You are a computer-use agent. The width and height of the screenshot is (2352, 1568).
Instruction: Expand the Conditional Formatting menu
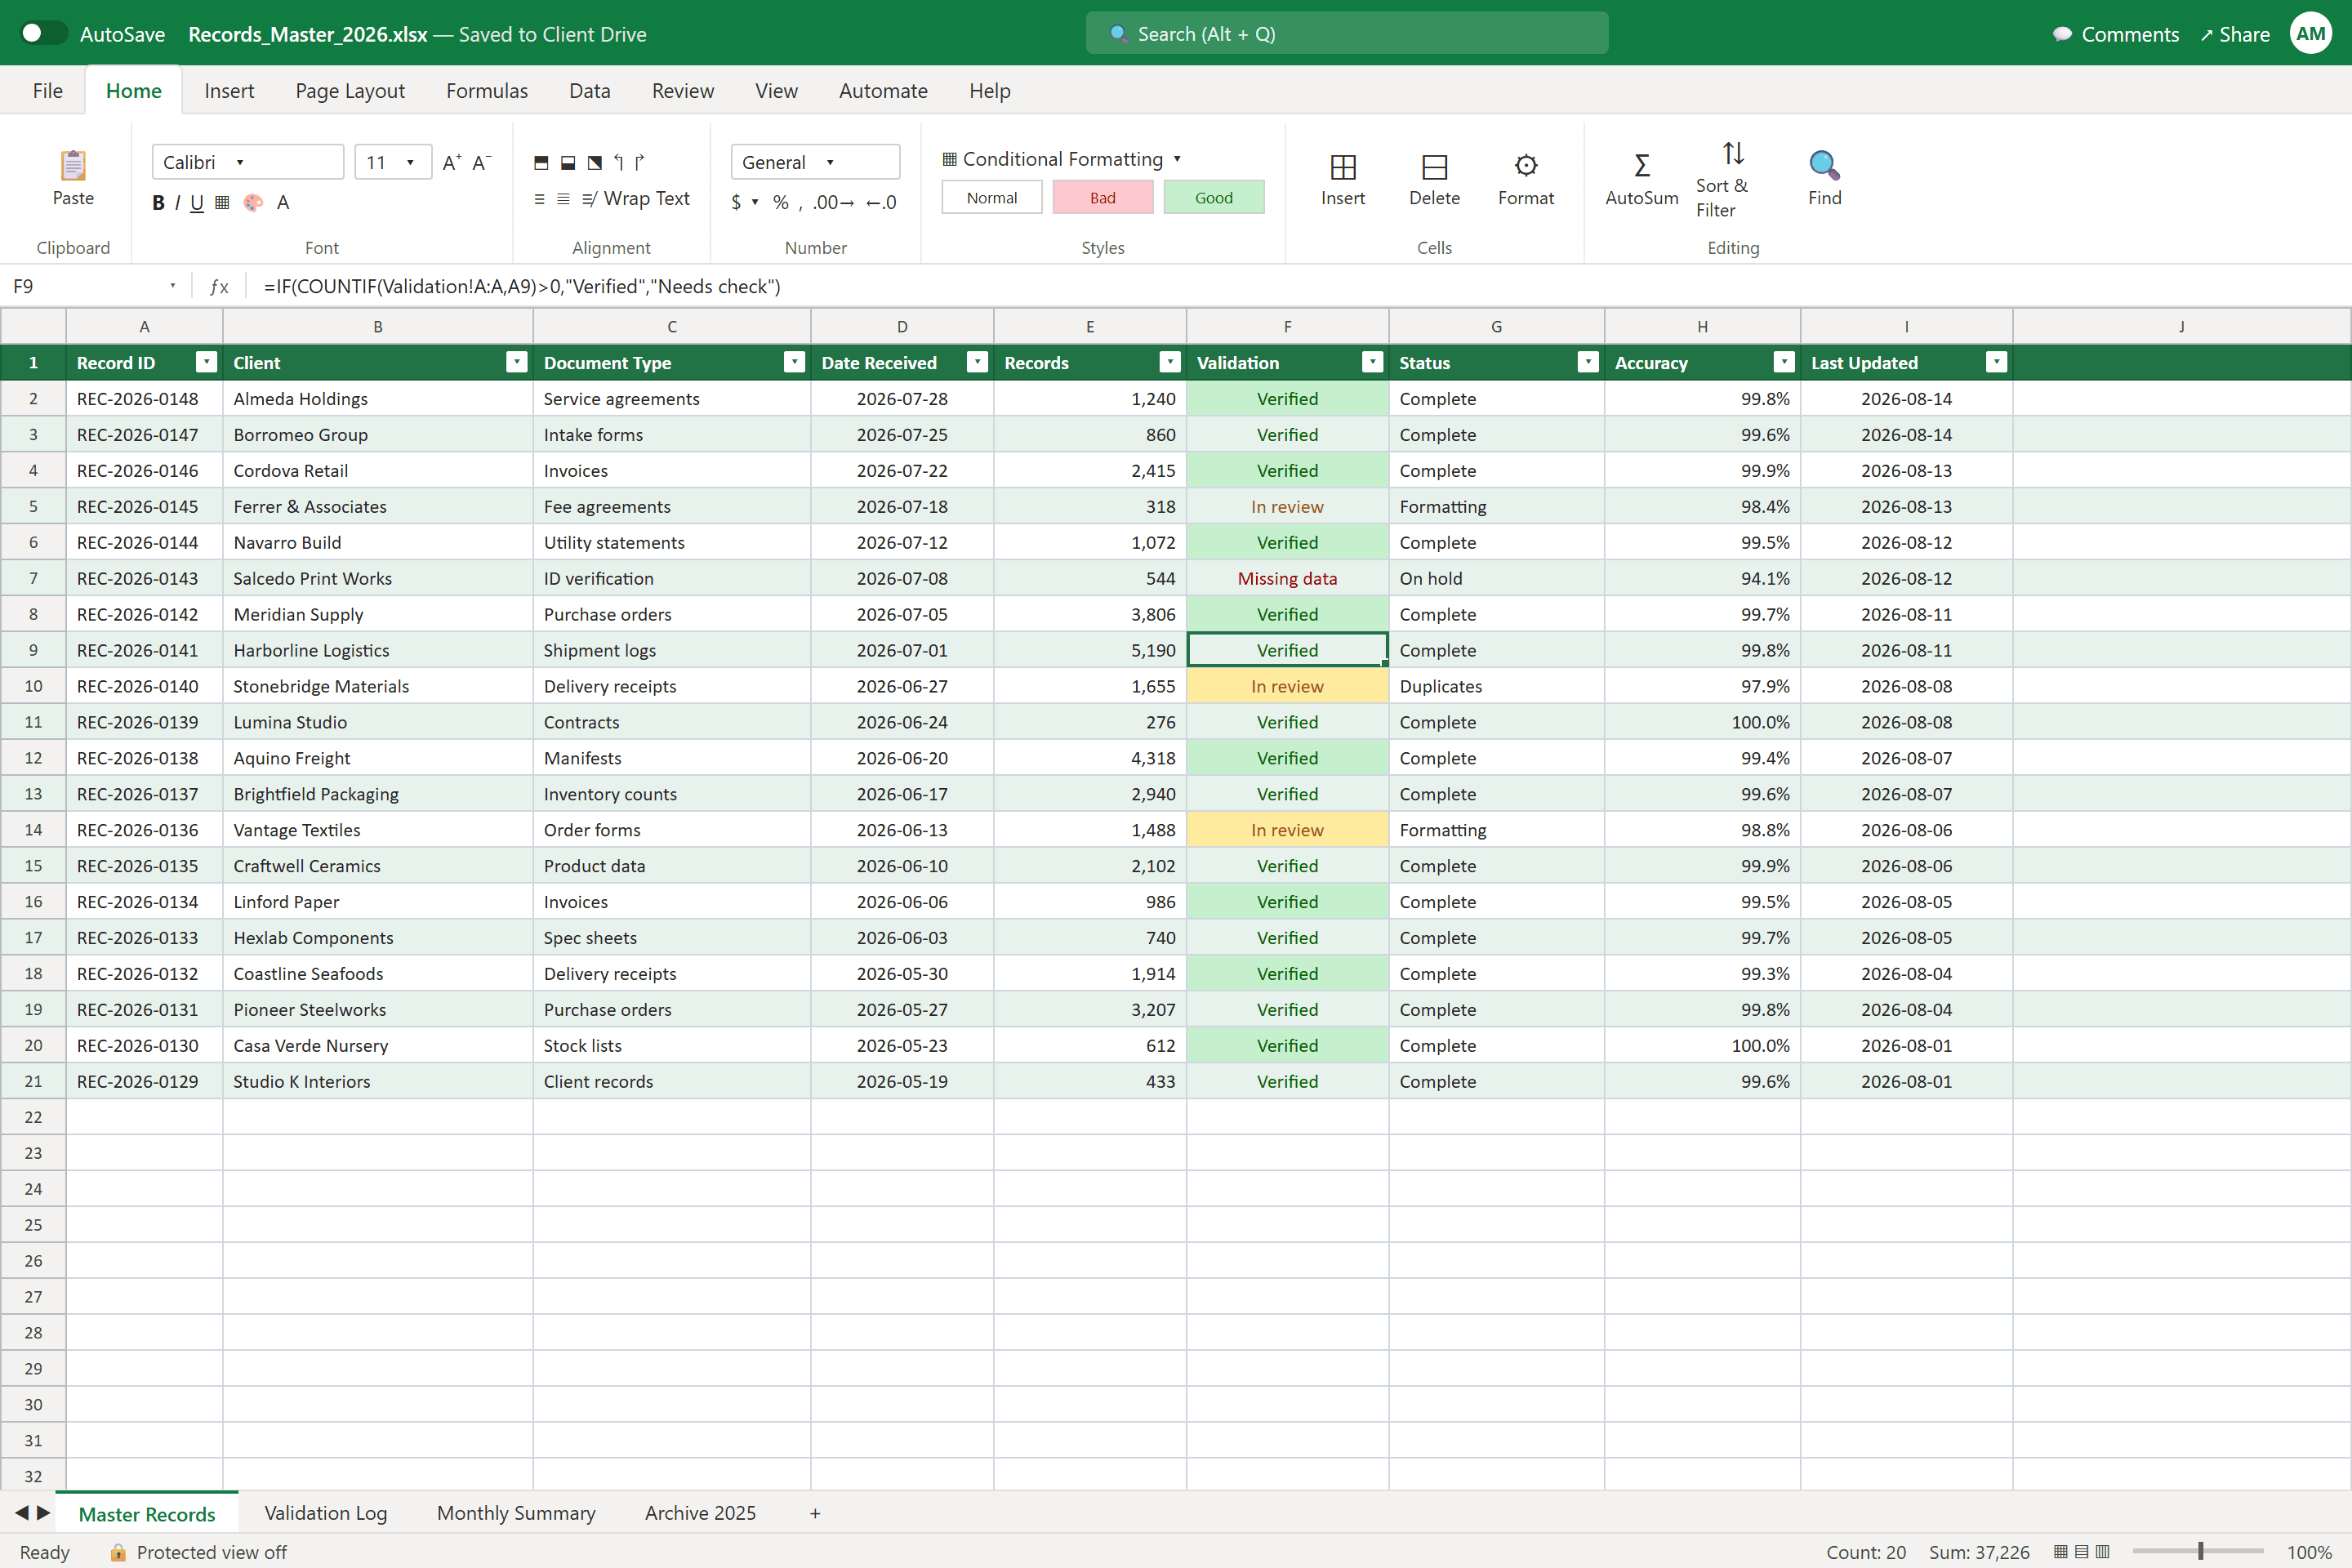click(x=1062, y=159)
